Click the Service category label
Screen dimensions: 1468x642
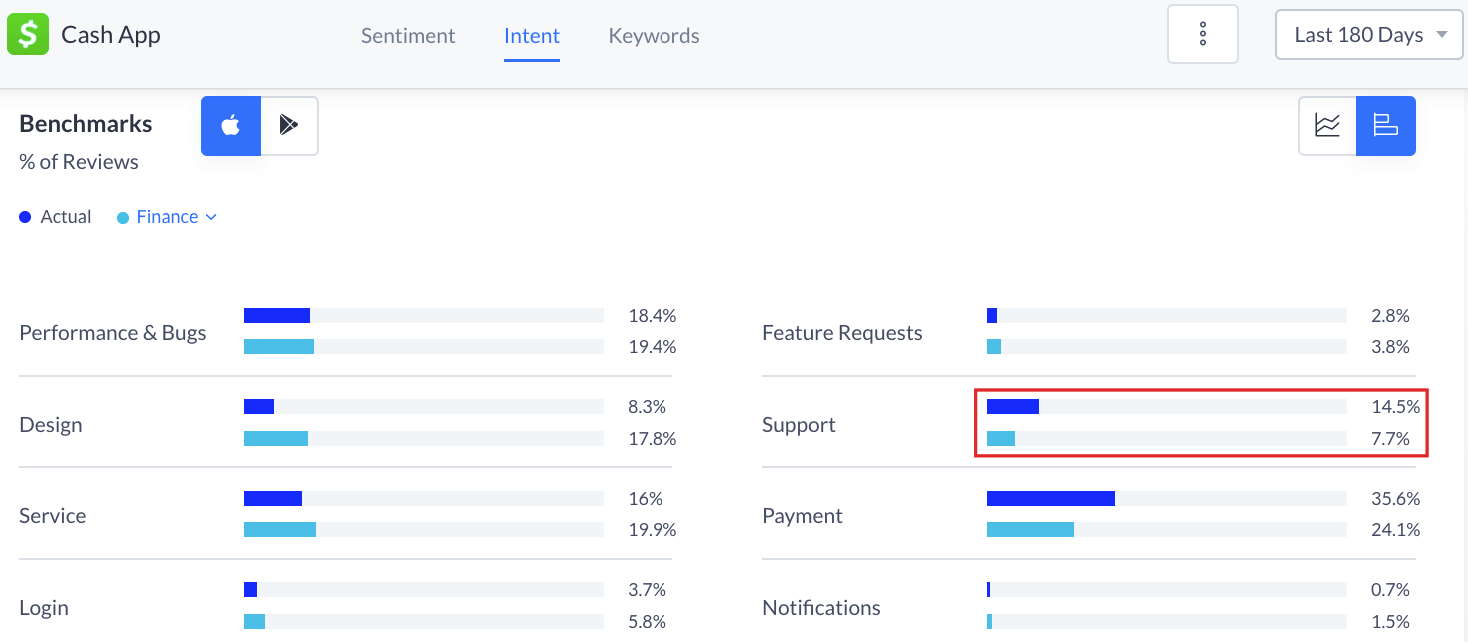point(53,516)
